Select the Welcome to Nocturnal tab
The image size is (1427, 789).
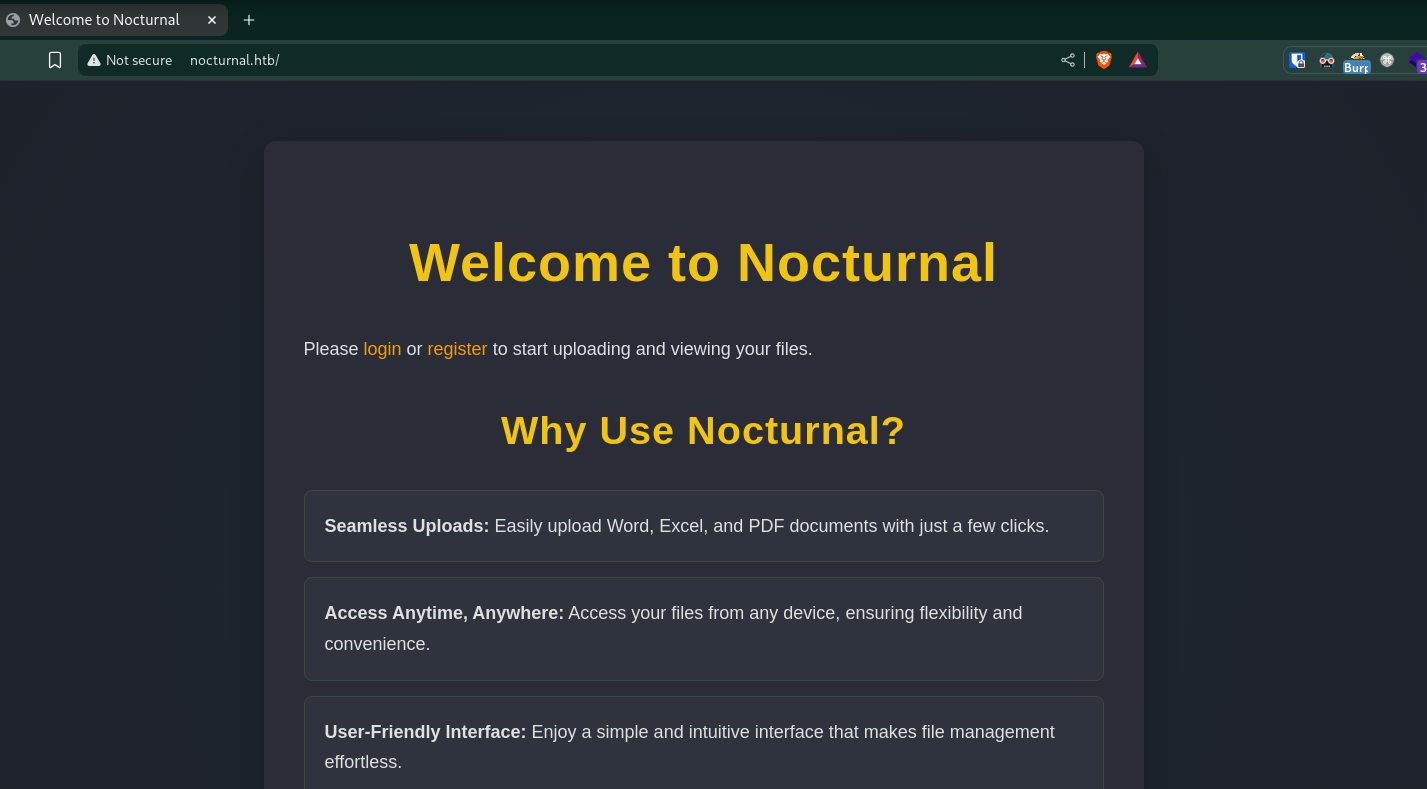click(x=112, y=20)
